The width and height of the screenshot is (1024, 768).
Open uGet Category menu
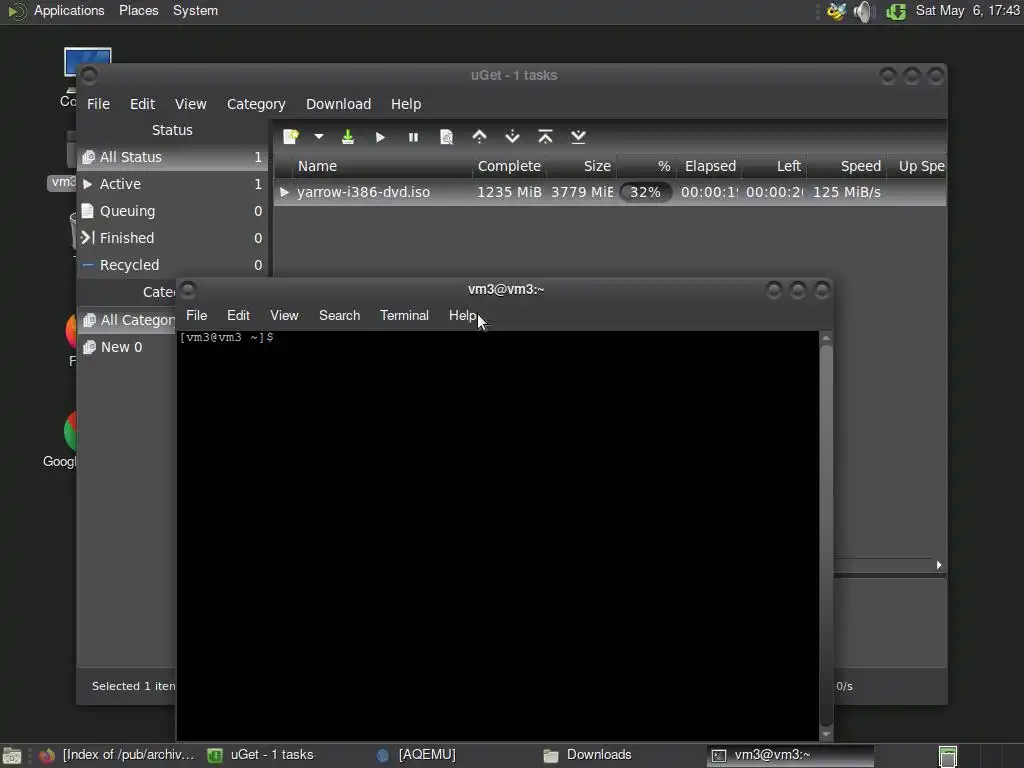pyautogui.click(x=256, y=104)
